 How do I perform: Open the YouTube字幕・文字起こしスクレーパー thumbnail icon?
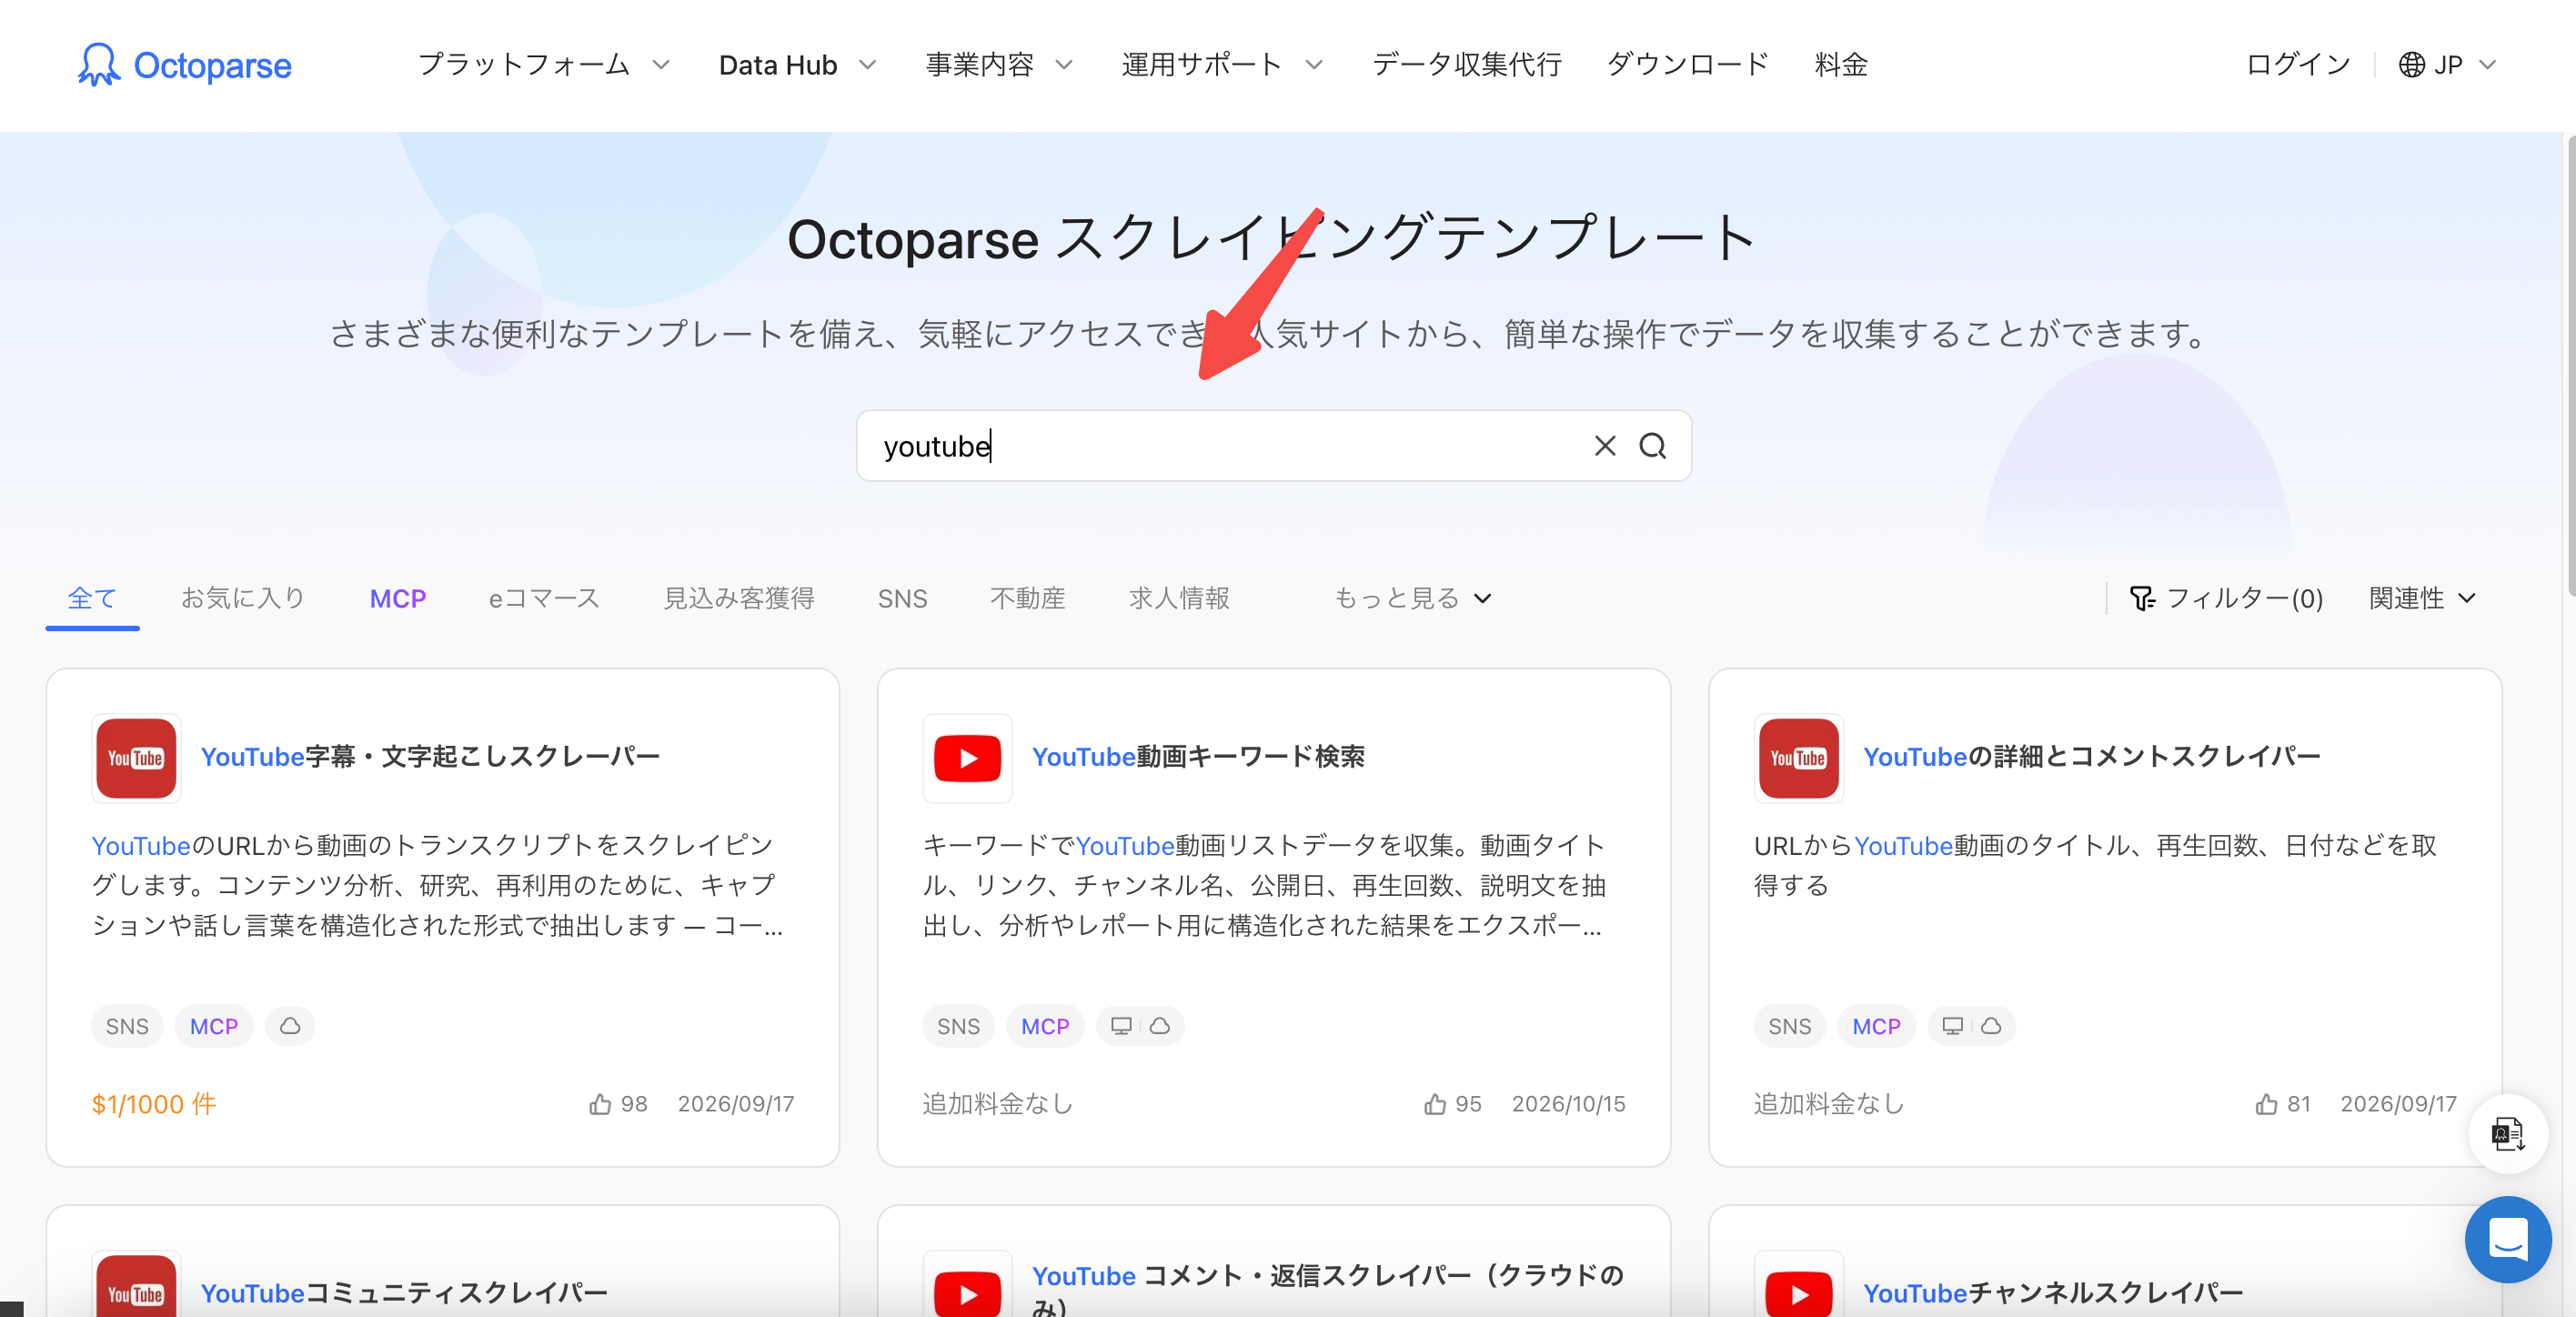click(x=136, y=758)
